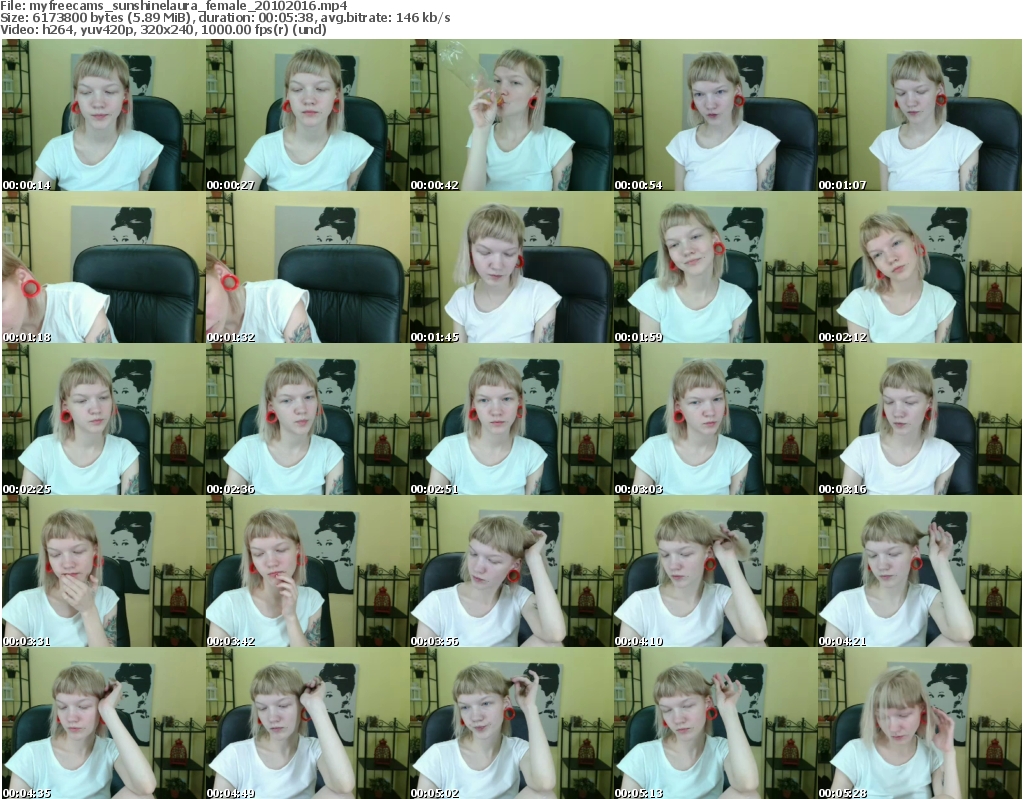Viewport: 1024px width, 799px height.
Task: Select the thumbnail marked 00:01:07
Action: tap(920, 115)
